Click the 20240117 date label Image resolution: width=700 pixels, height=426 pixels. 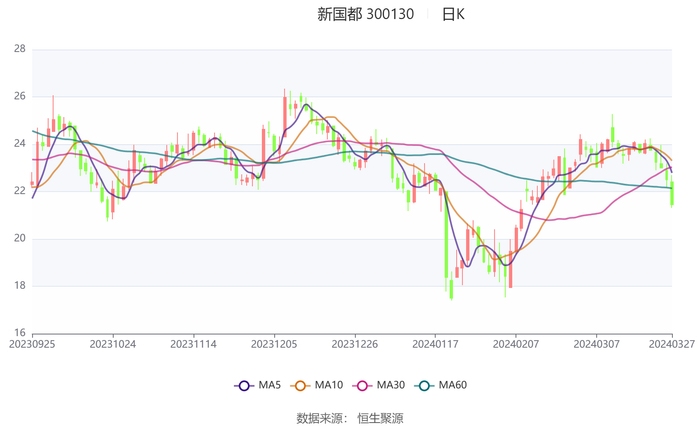tap(435, 344)
